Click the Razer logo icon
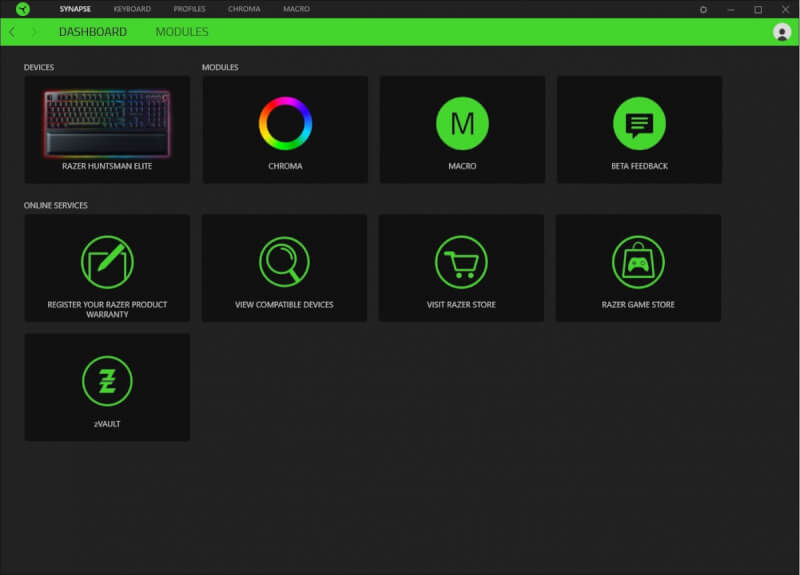This screenshot has height=575, width=800. tap(23, 9)
